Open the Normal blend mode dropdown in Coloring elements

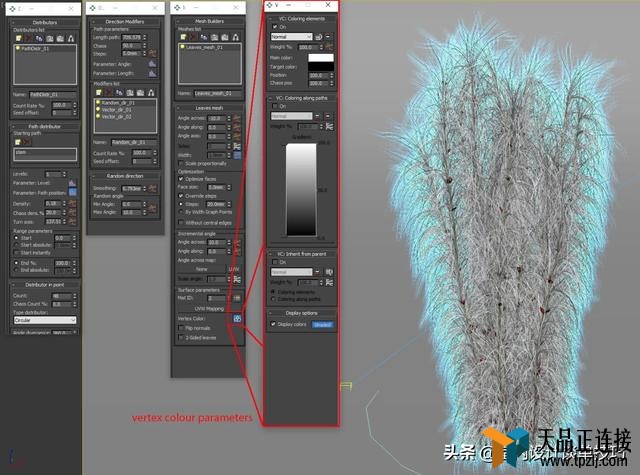(291, 37)
